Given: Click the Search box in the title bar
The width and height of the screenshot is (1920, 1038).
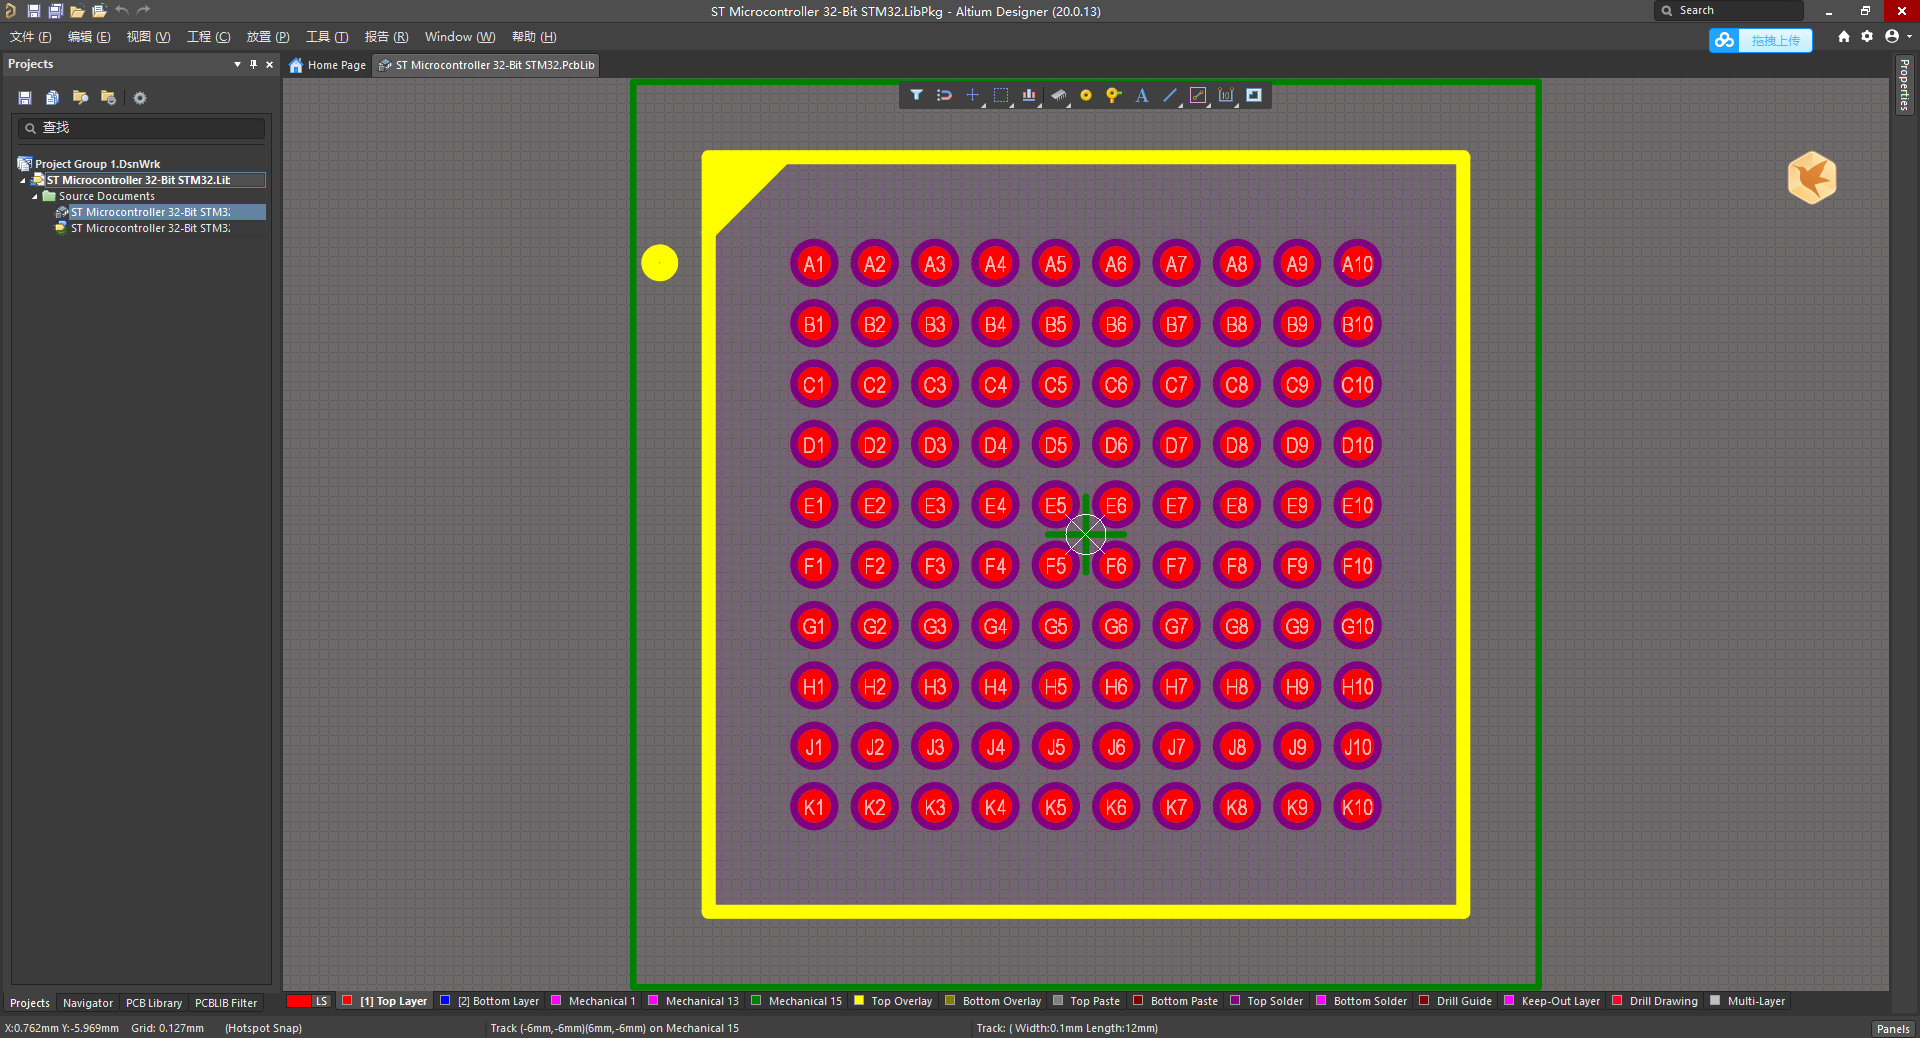Looking at the screenshot, I should click(x=1729, y=11).
